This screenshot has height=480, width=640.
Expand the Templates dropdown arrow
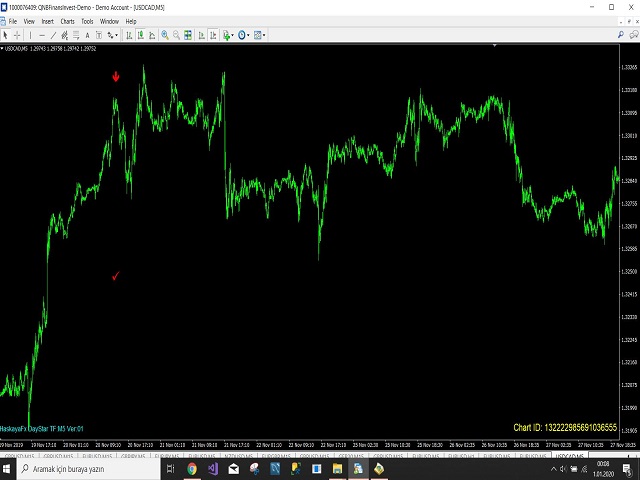tap(264, 36)
